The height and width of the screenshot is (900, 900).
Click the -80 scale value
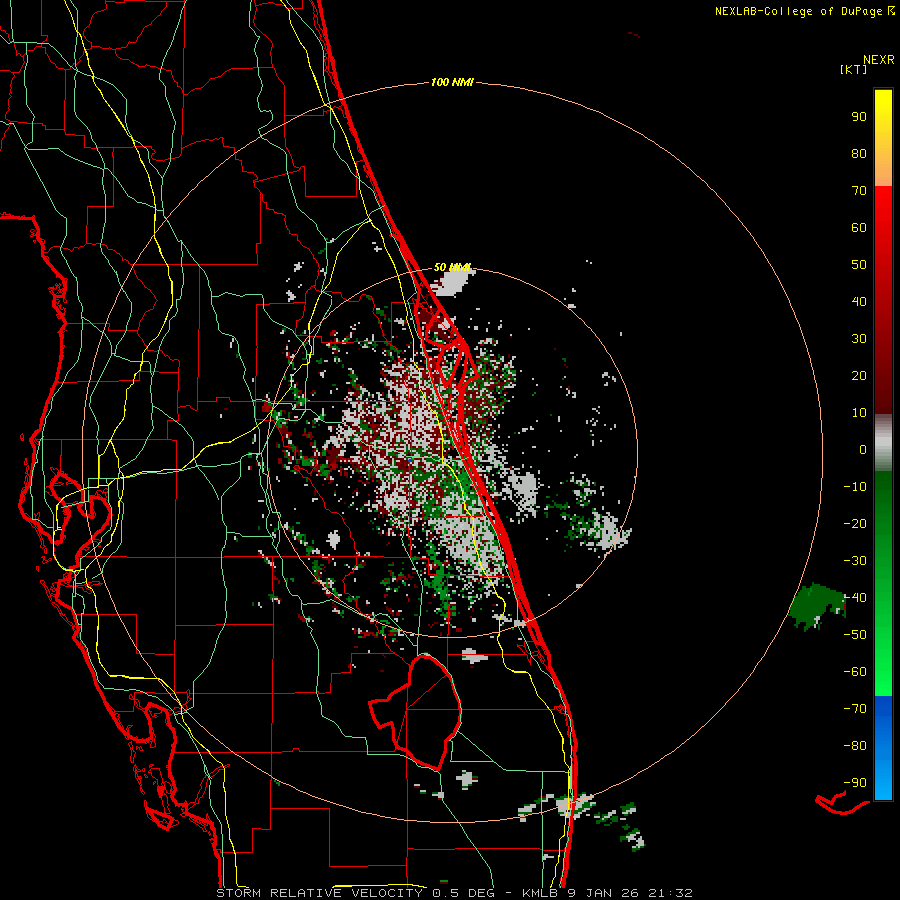pos(855,746)
